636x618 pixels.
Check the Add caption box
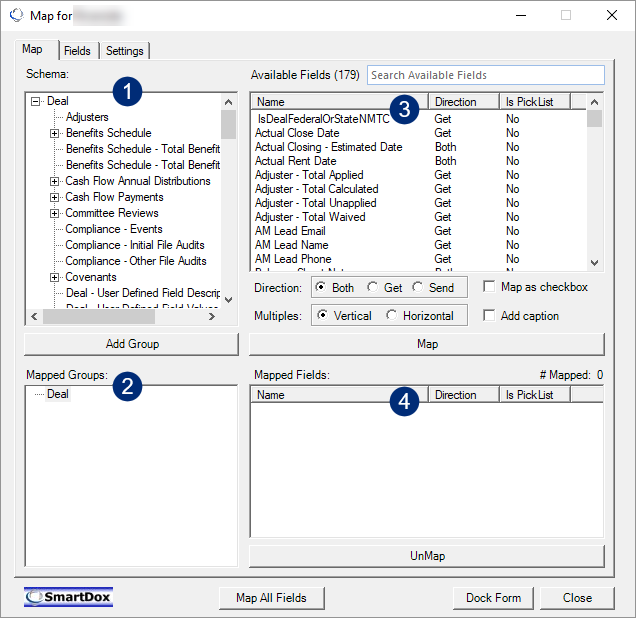489,315
